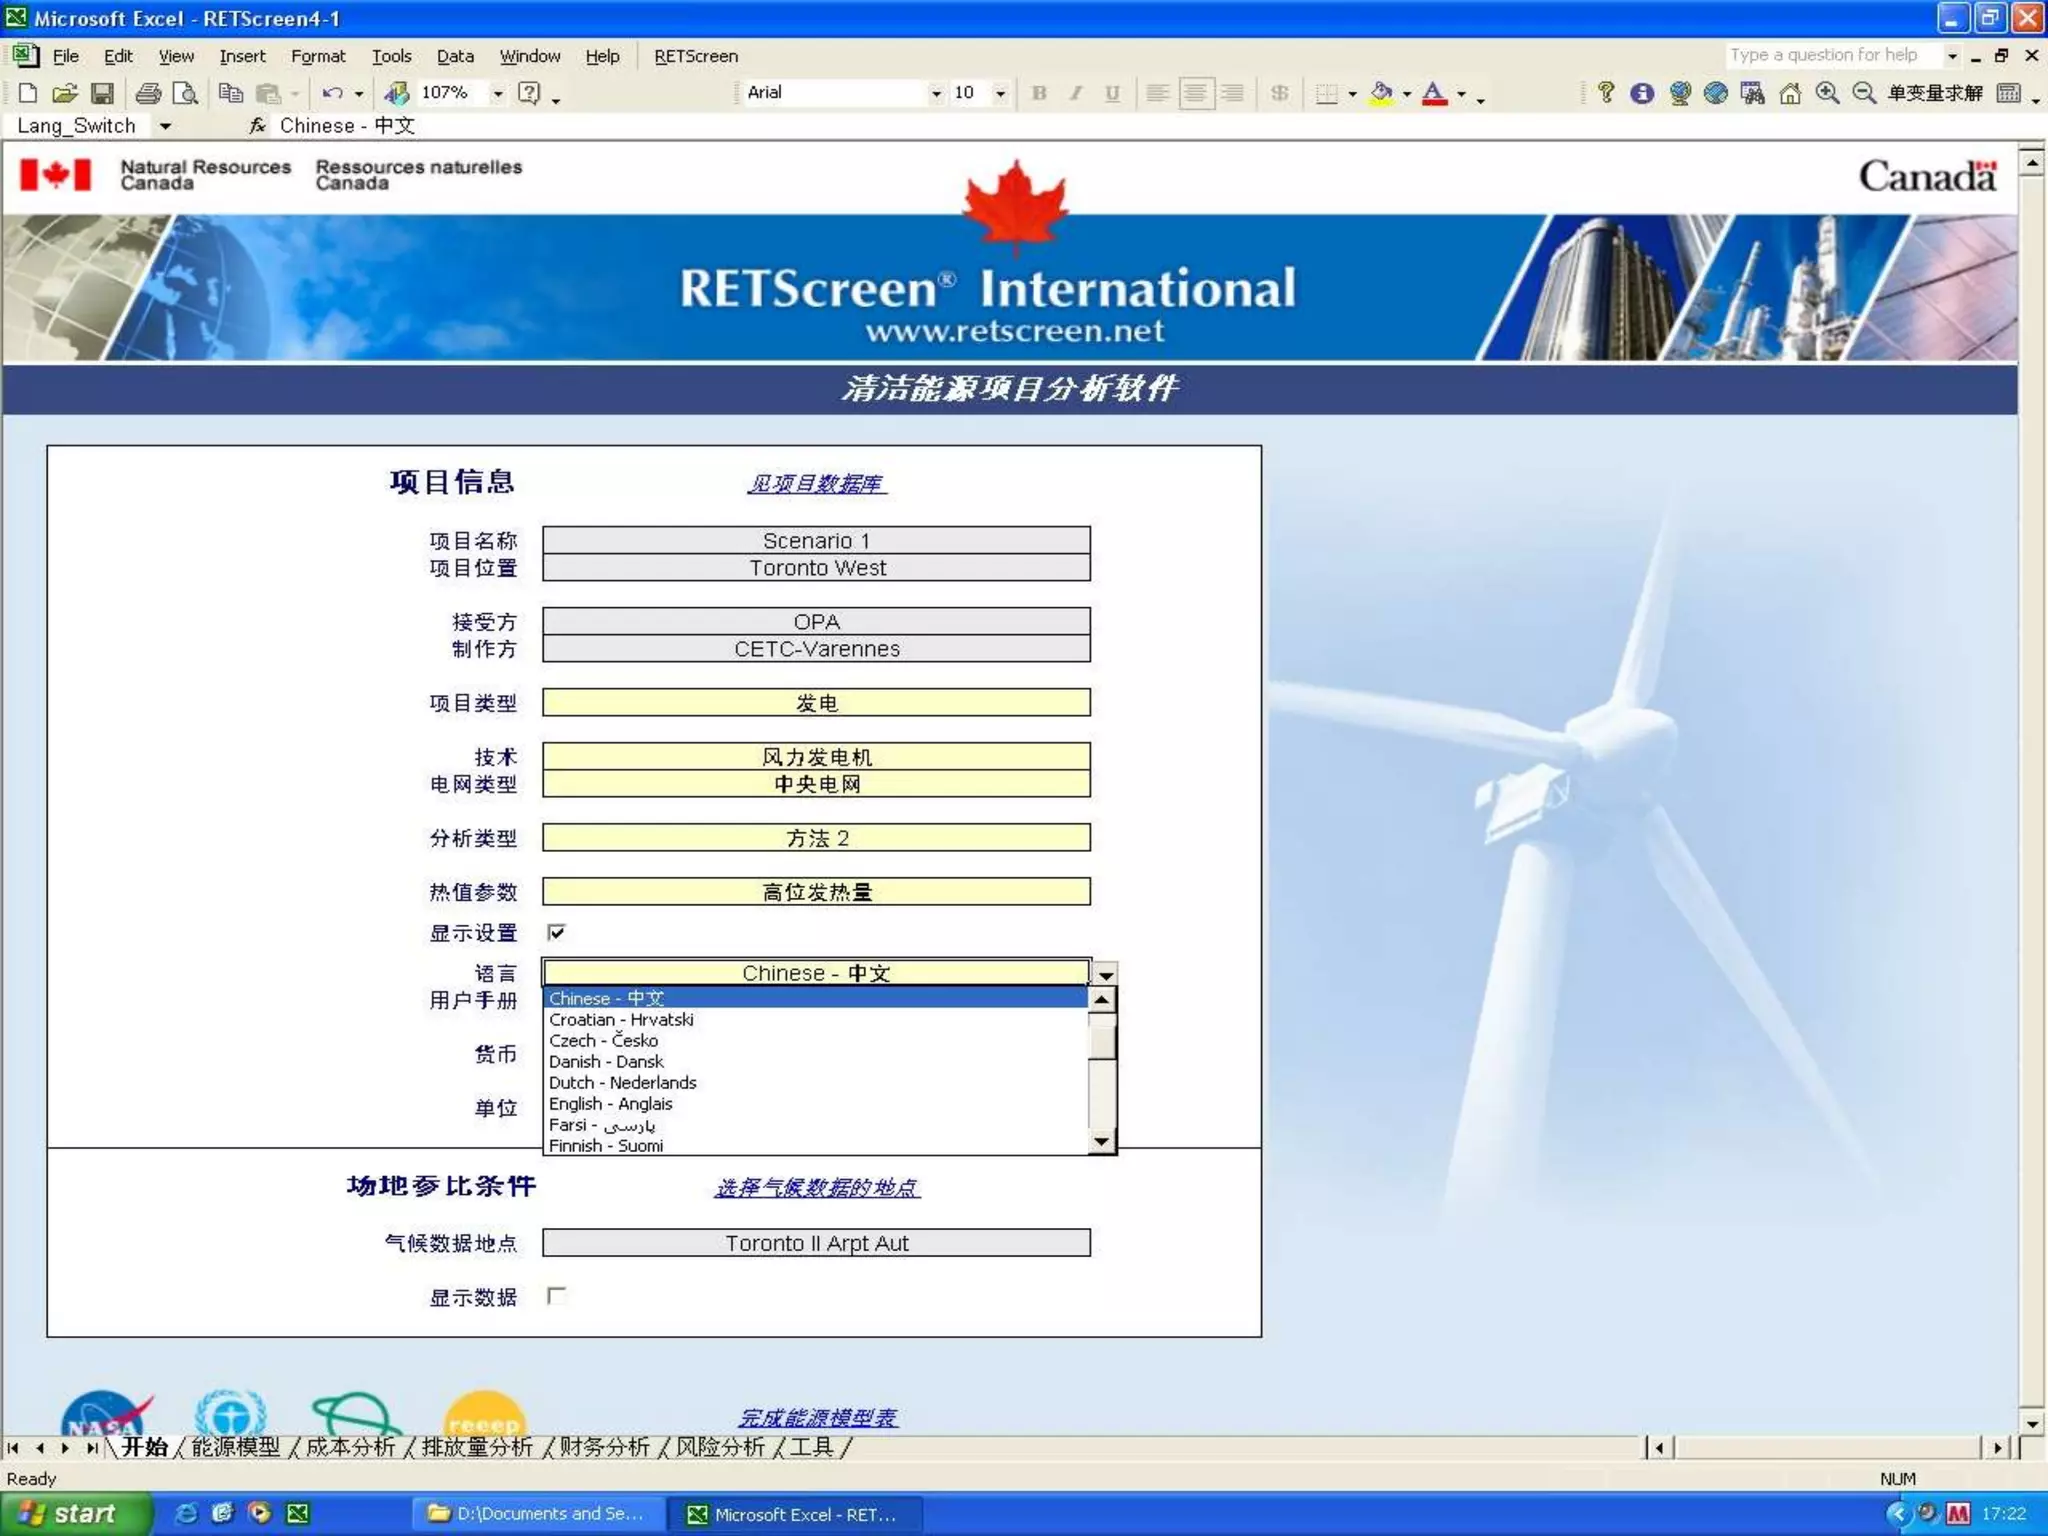Image resolution: width=2048 pixels, height=1536 pixels.
Task: Click the RETScreen home icon
Action: (1790, 93)
